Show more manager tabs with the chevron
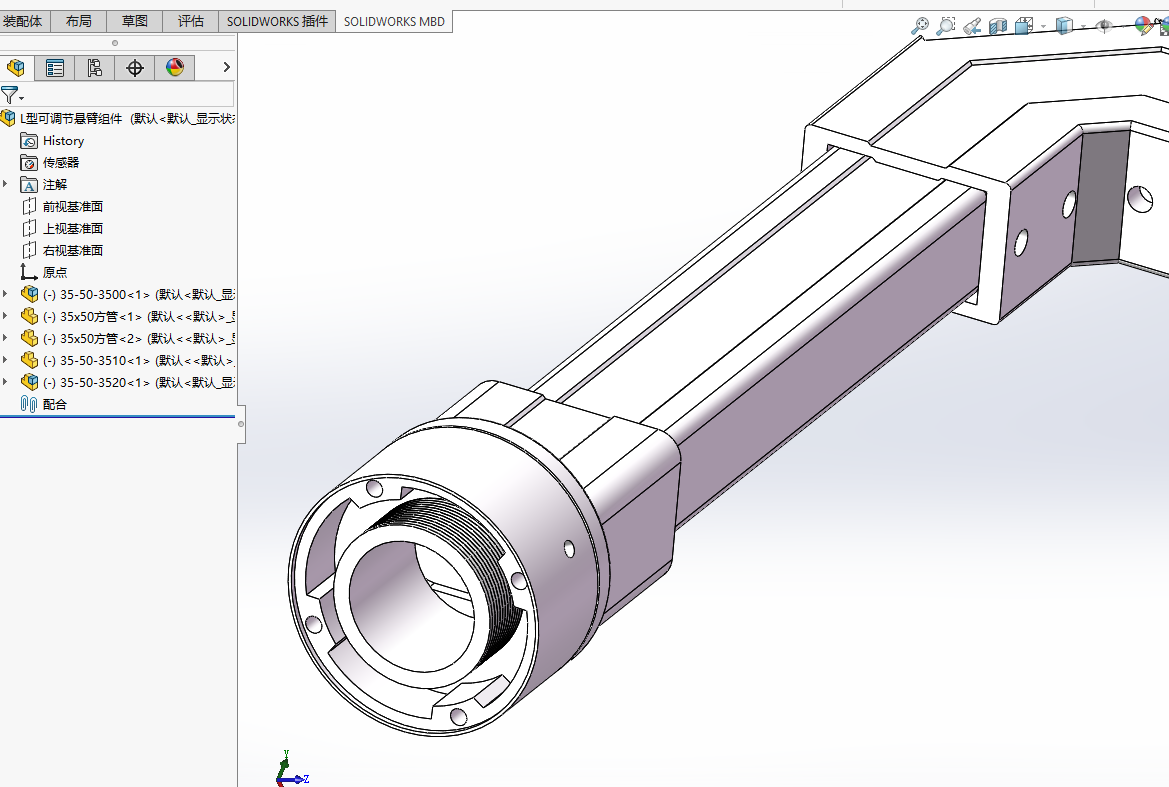The image size is (1169, 787). pyautogui.click(x=227, y=67)
